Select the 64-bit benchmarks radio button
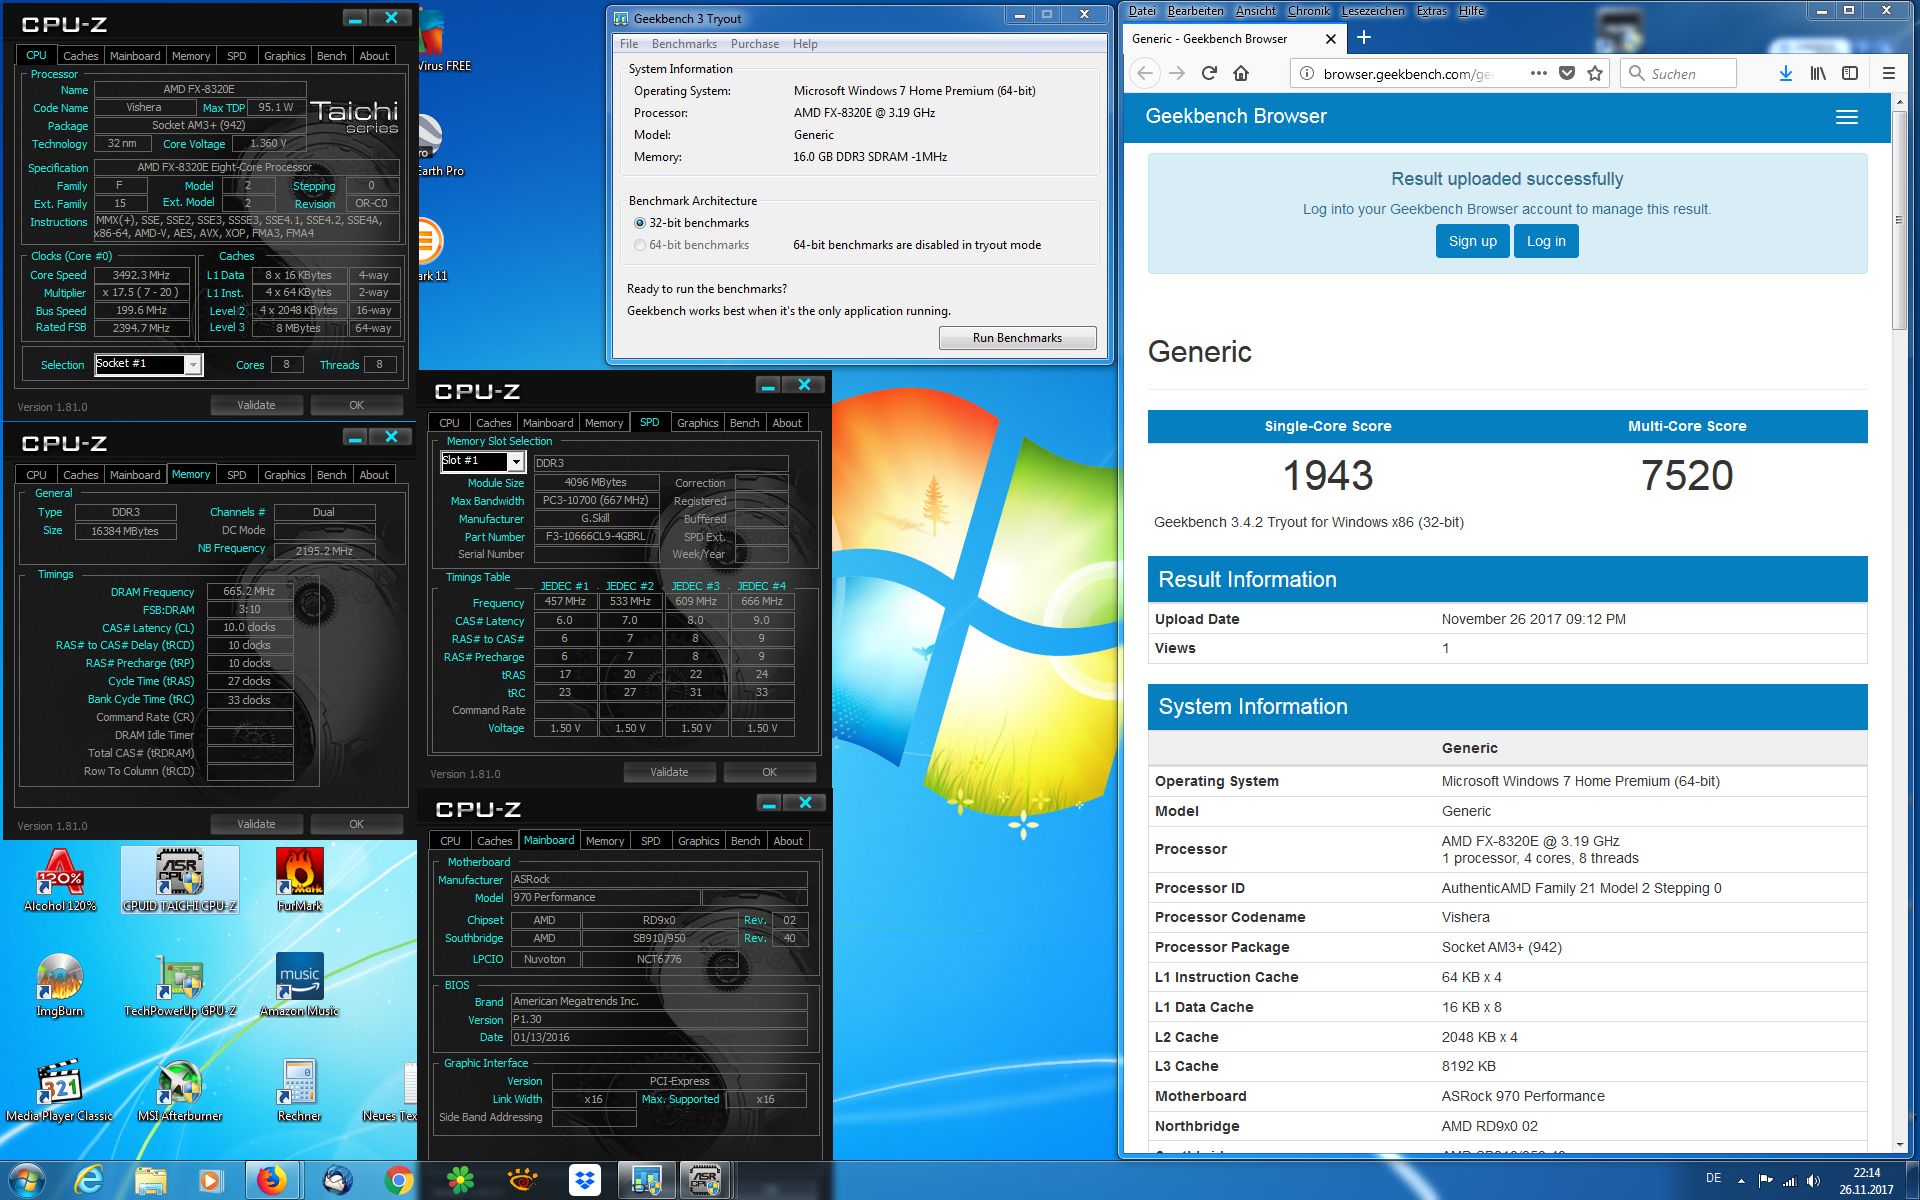1920x1200 pixels. [x=640, y=245]
